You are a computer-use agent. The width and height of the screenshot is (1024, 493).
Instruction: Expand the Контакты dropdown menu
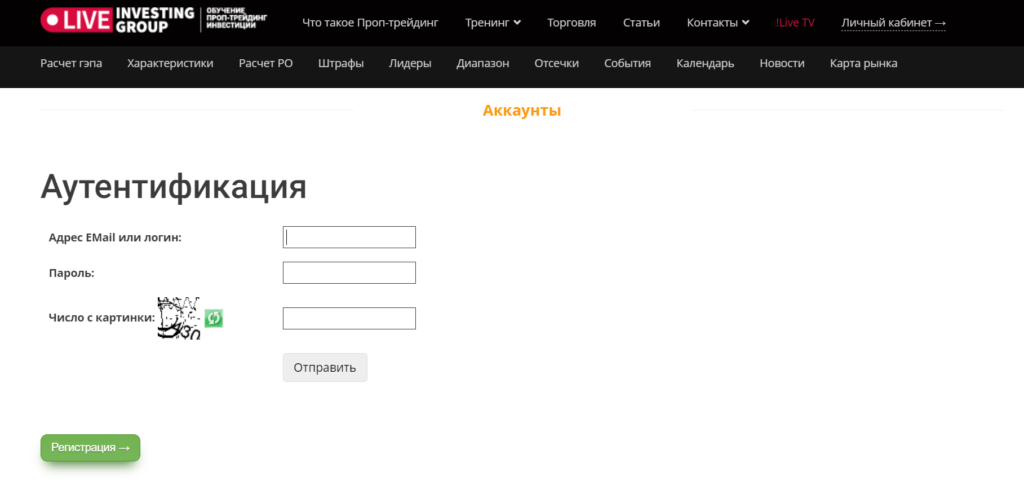(x=718, y=23)
